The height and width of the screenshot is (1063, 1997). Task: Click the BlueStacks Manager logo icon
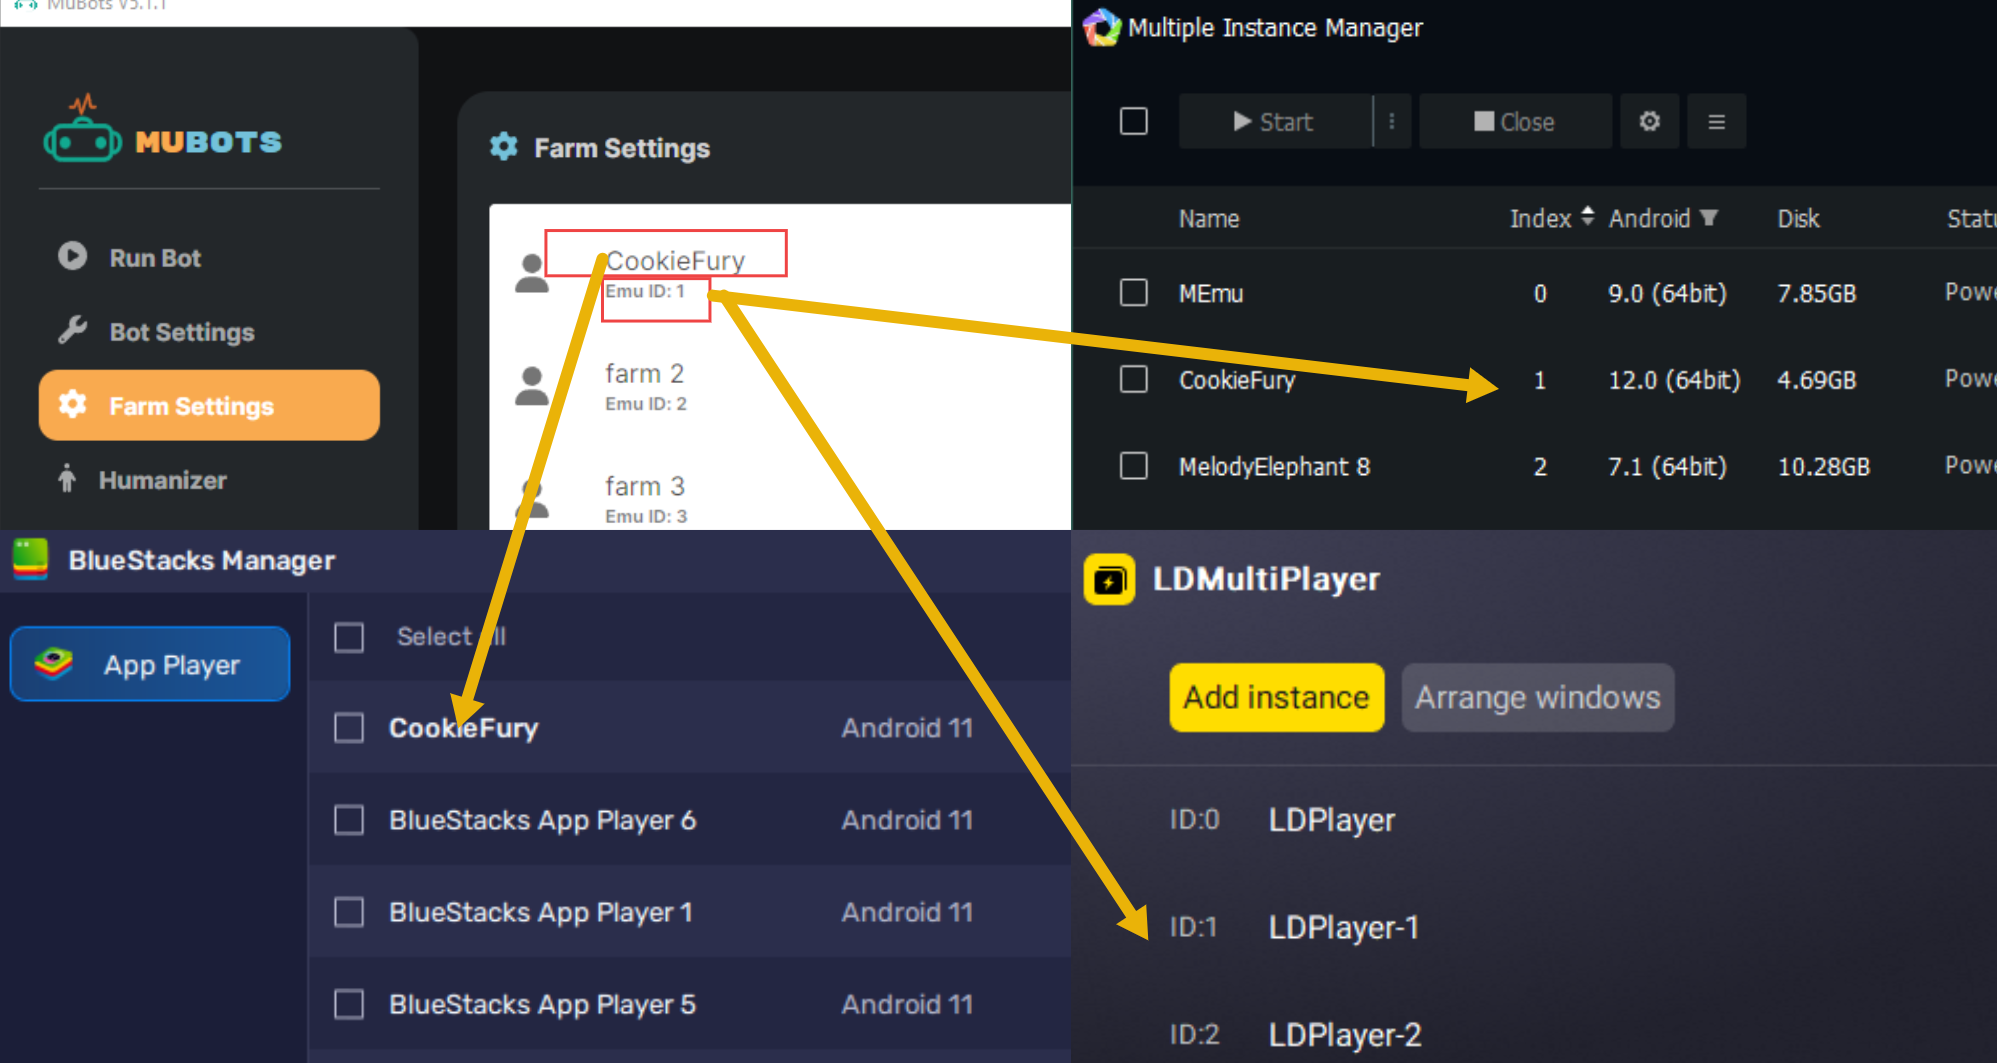(x=30, y=559)
